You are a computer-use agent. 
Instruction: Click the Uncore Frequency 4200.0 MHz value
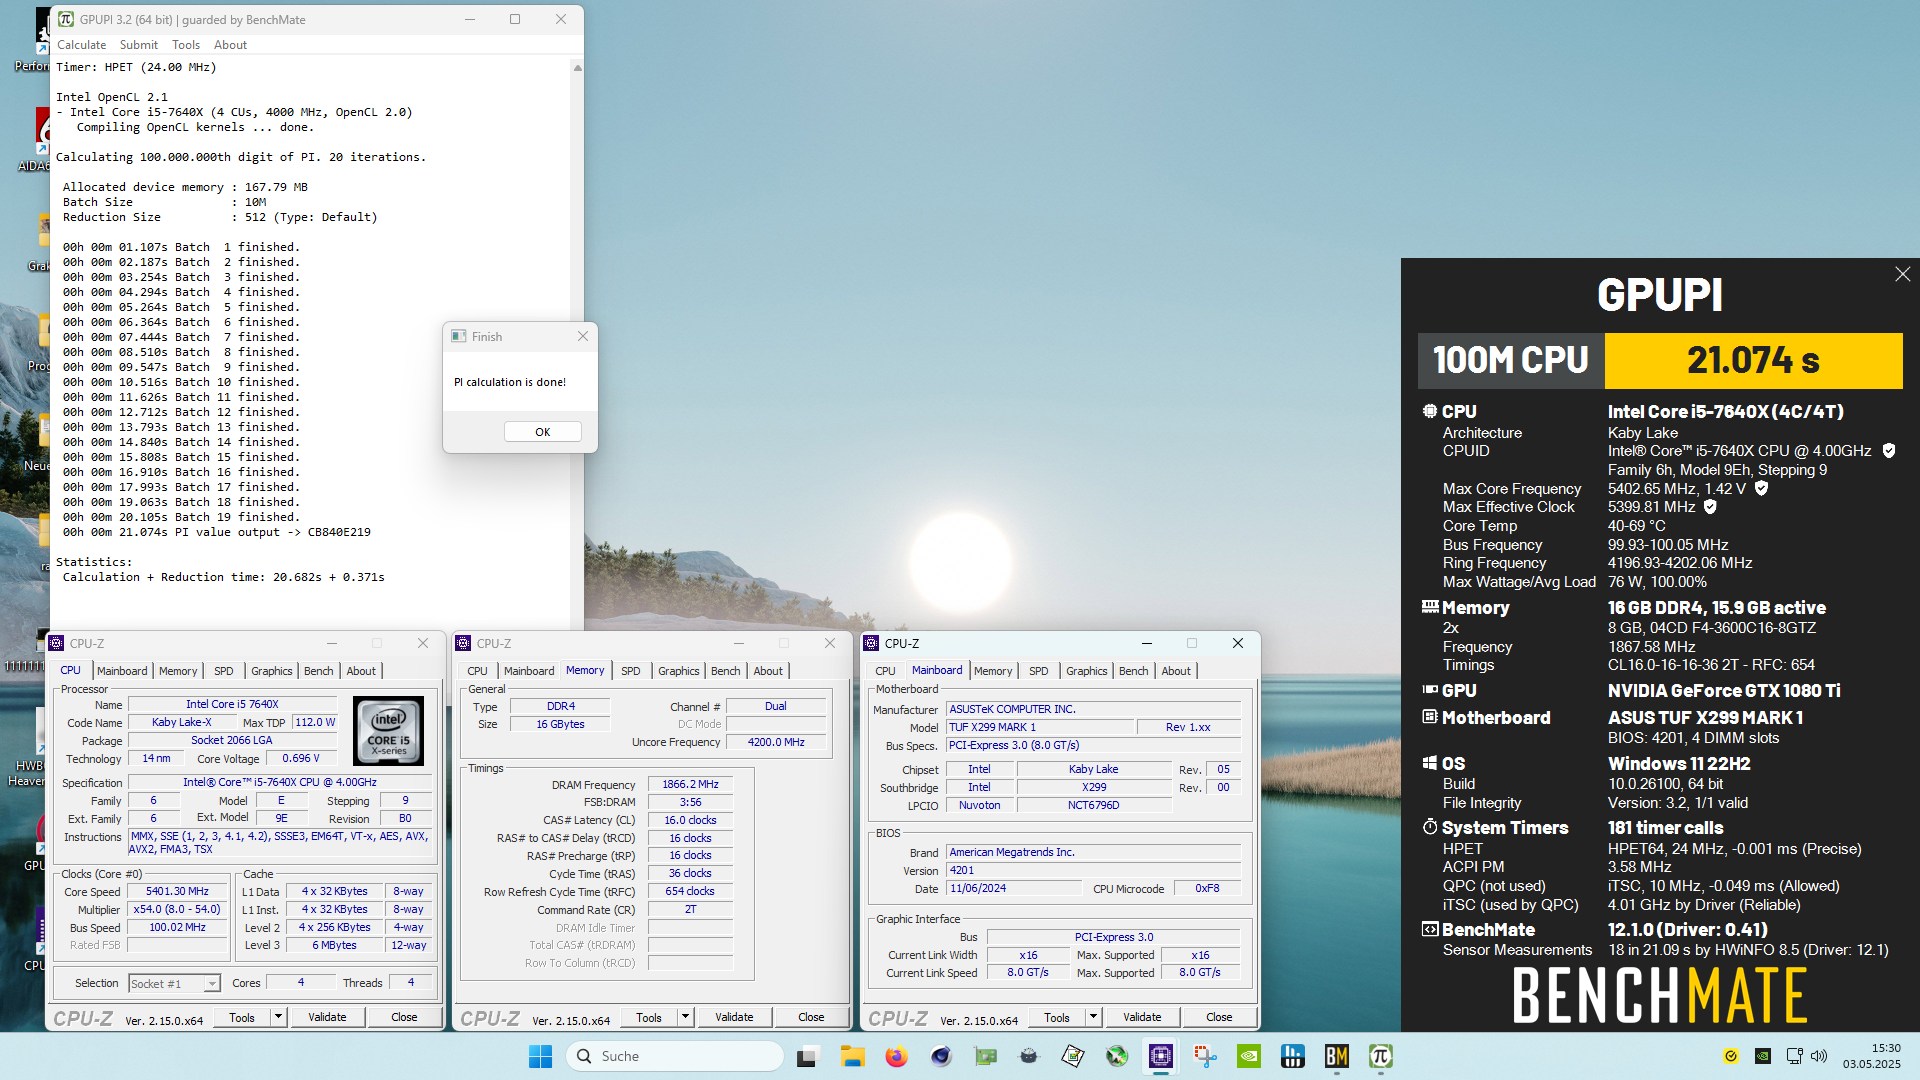(x=776, y=742)
